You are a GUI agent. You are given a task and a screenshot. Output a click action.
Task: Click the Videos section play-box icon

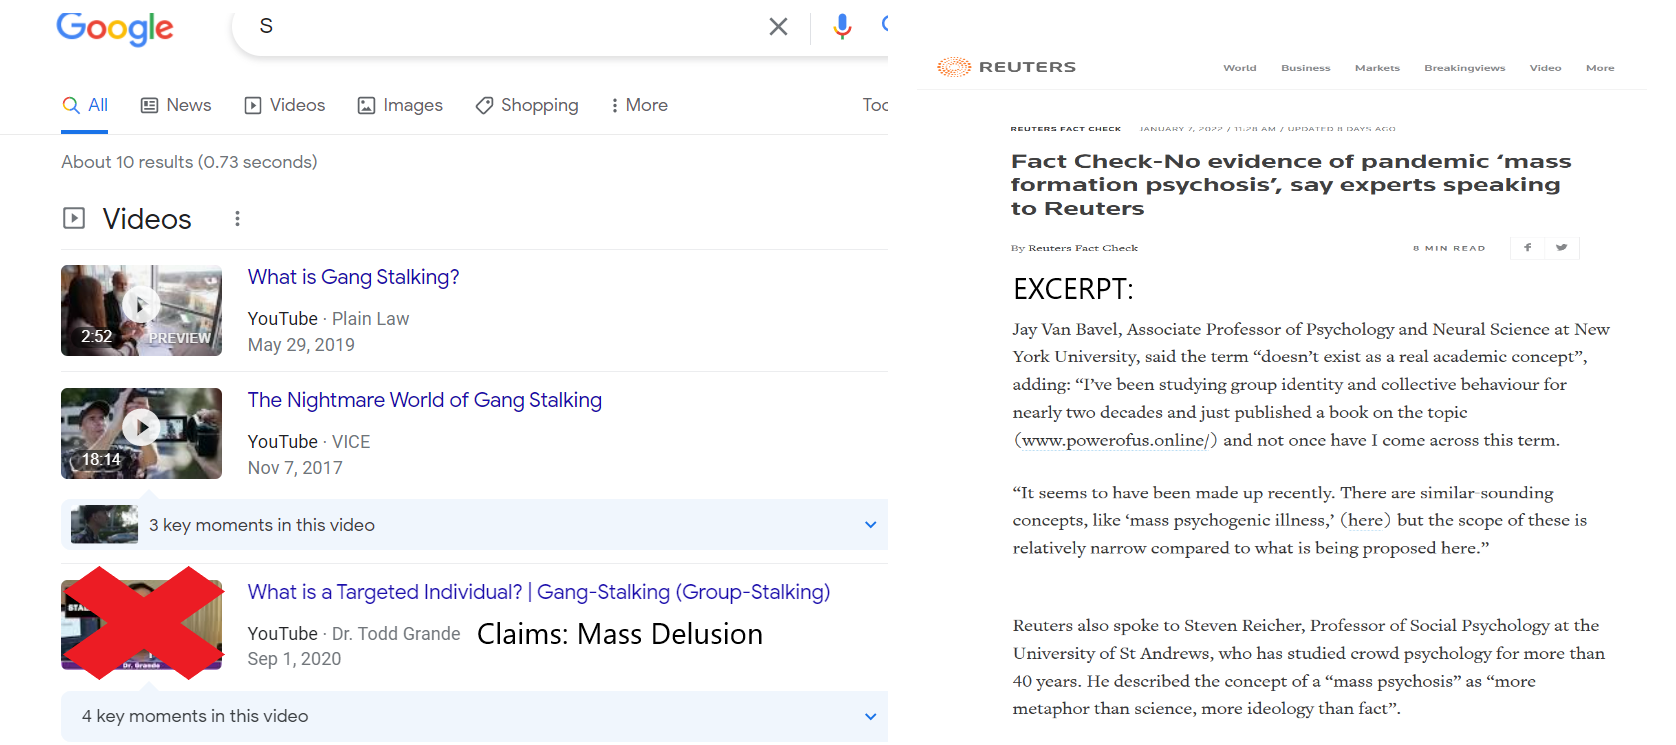click(x=74, y=218)
